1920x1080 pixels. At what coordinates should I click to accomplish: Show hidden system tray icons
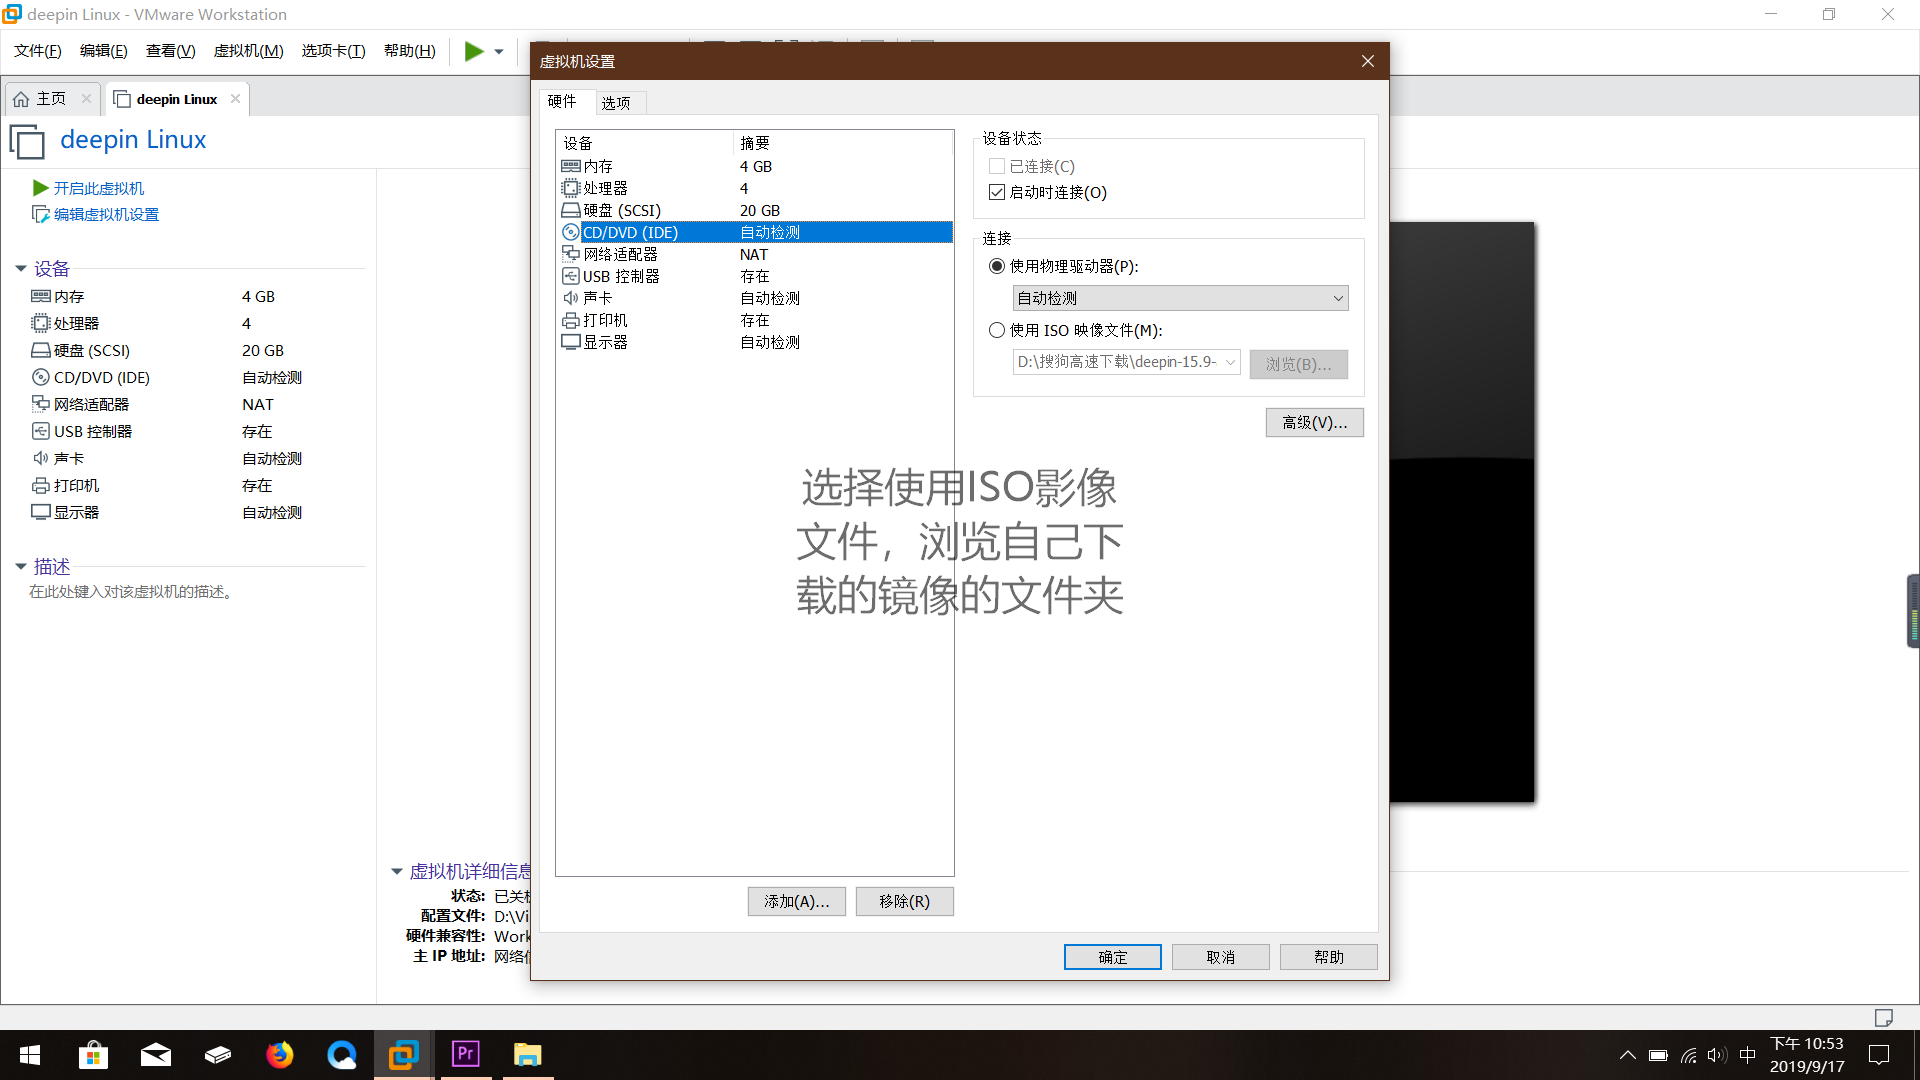pos(1628,1055)
